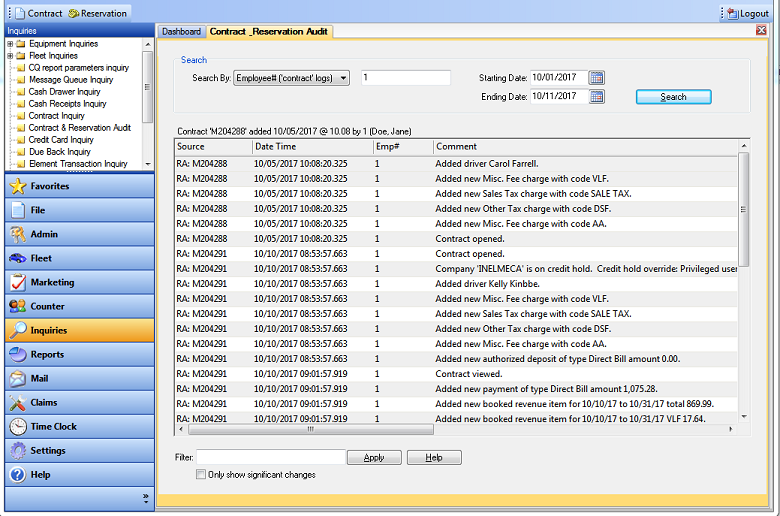This screenshot has width=780, height=516.
Task: Click the Counter people icon
Action: coord(18,307)
